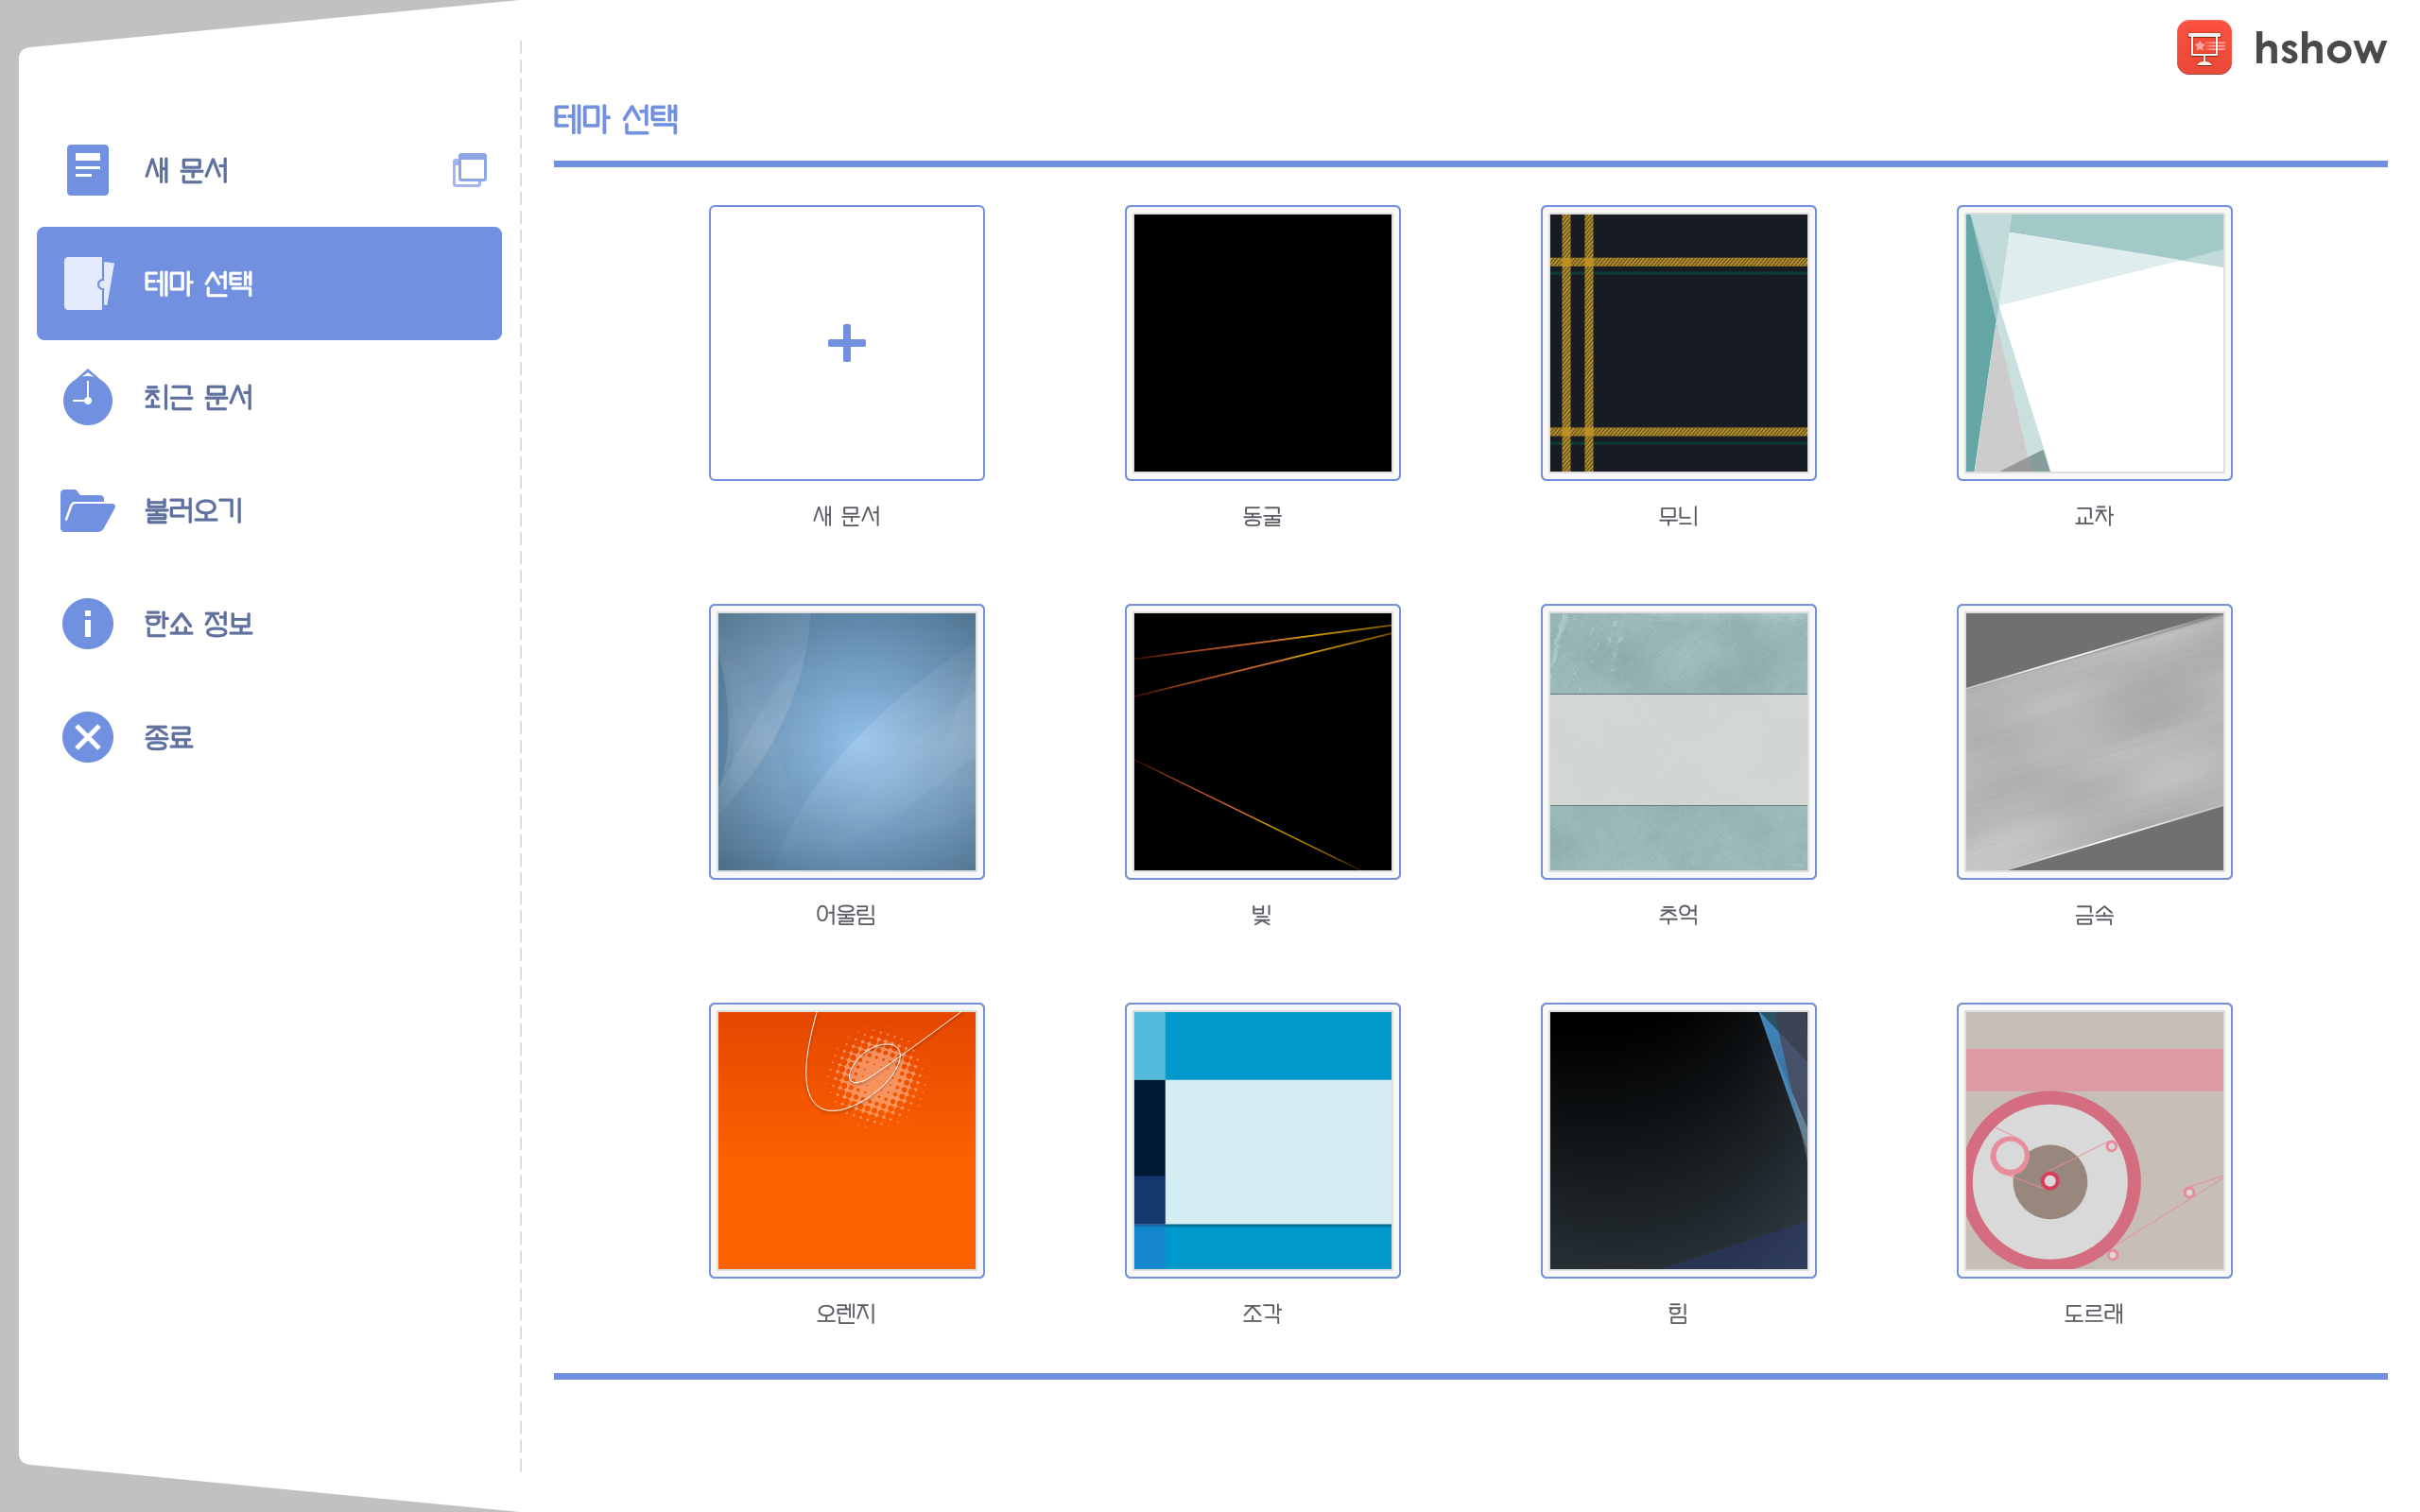Image resolution: width=2420 pixels, height=1512 pixels.
Task: Click the Hanshow info icon
Action: coord(87,624)
